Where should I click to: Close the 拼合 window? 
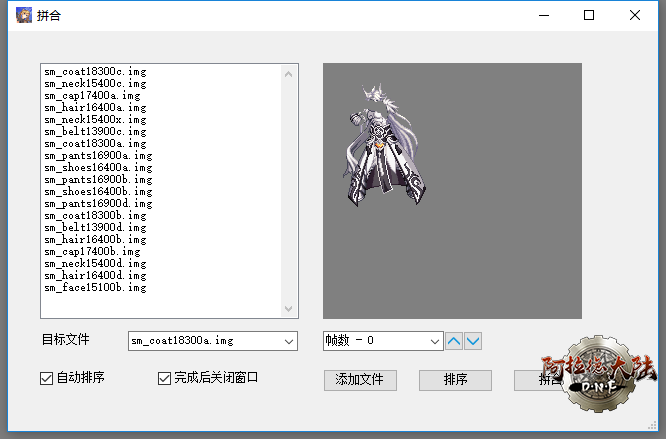click(x=635, y=15)
